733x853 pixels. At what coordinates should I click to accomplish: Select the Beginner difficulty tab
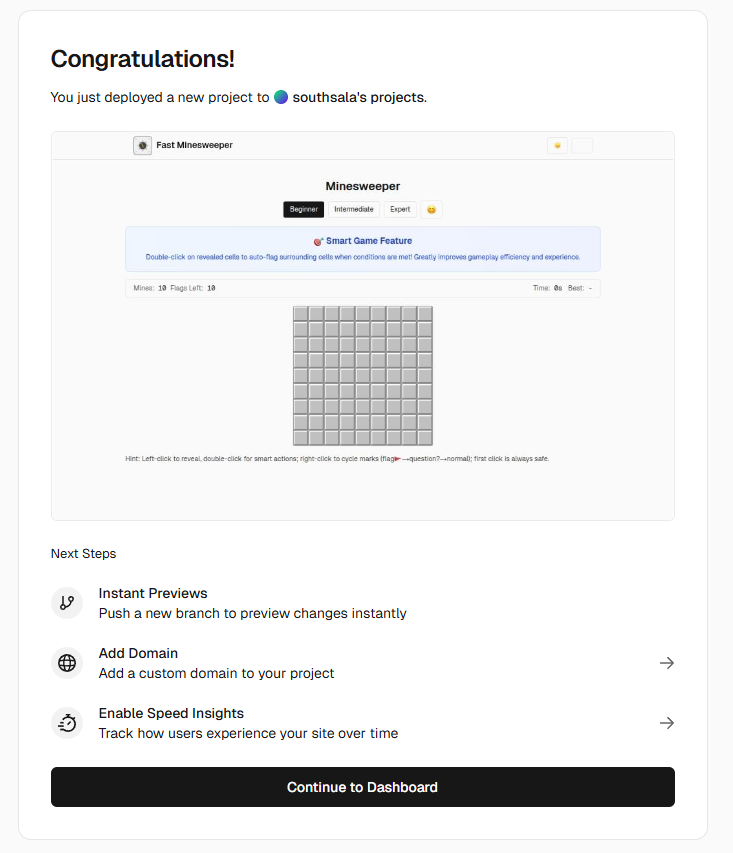[x=303, y=209]
